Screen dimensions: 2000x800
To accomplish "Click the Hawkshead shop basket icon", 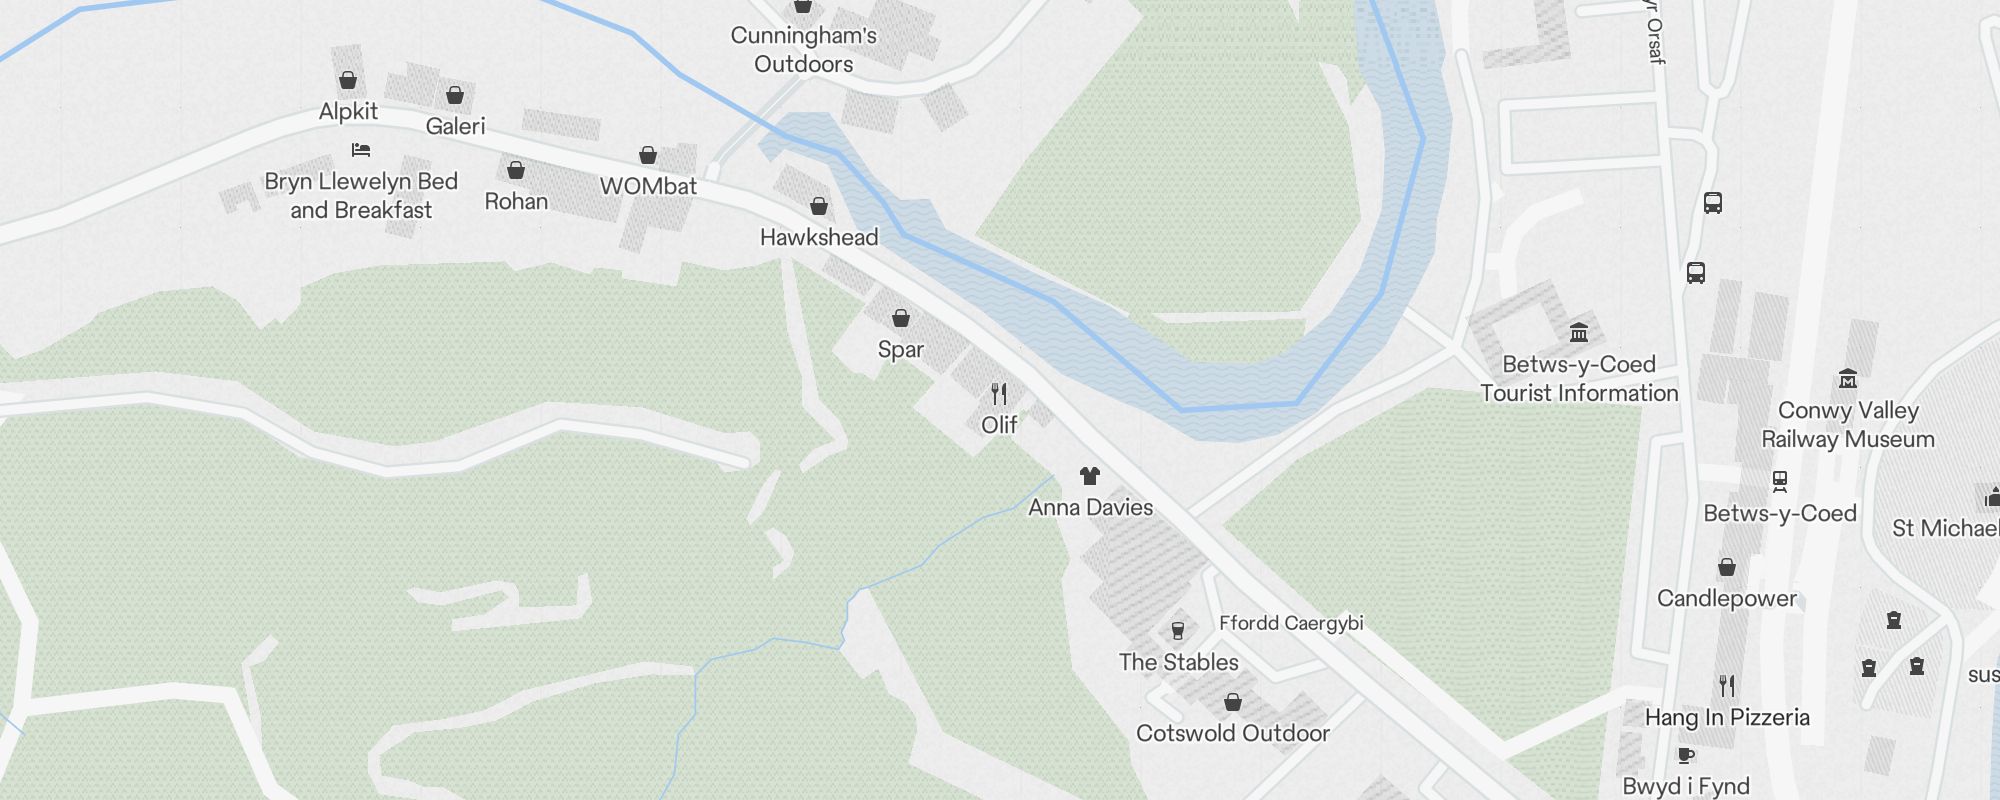I will [819, 206].
